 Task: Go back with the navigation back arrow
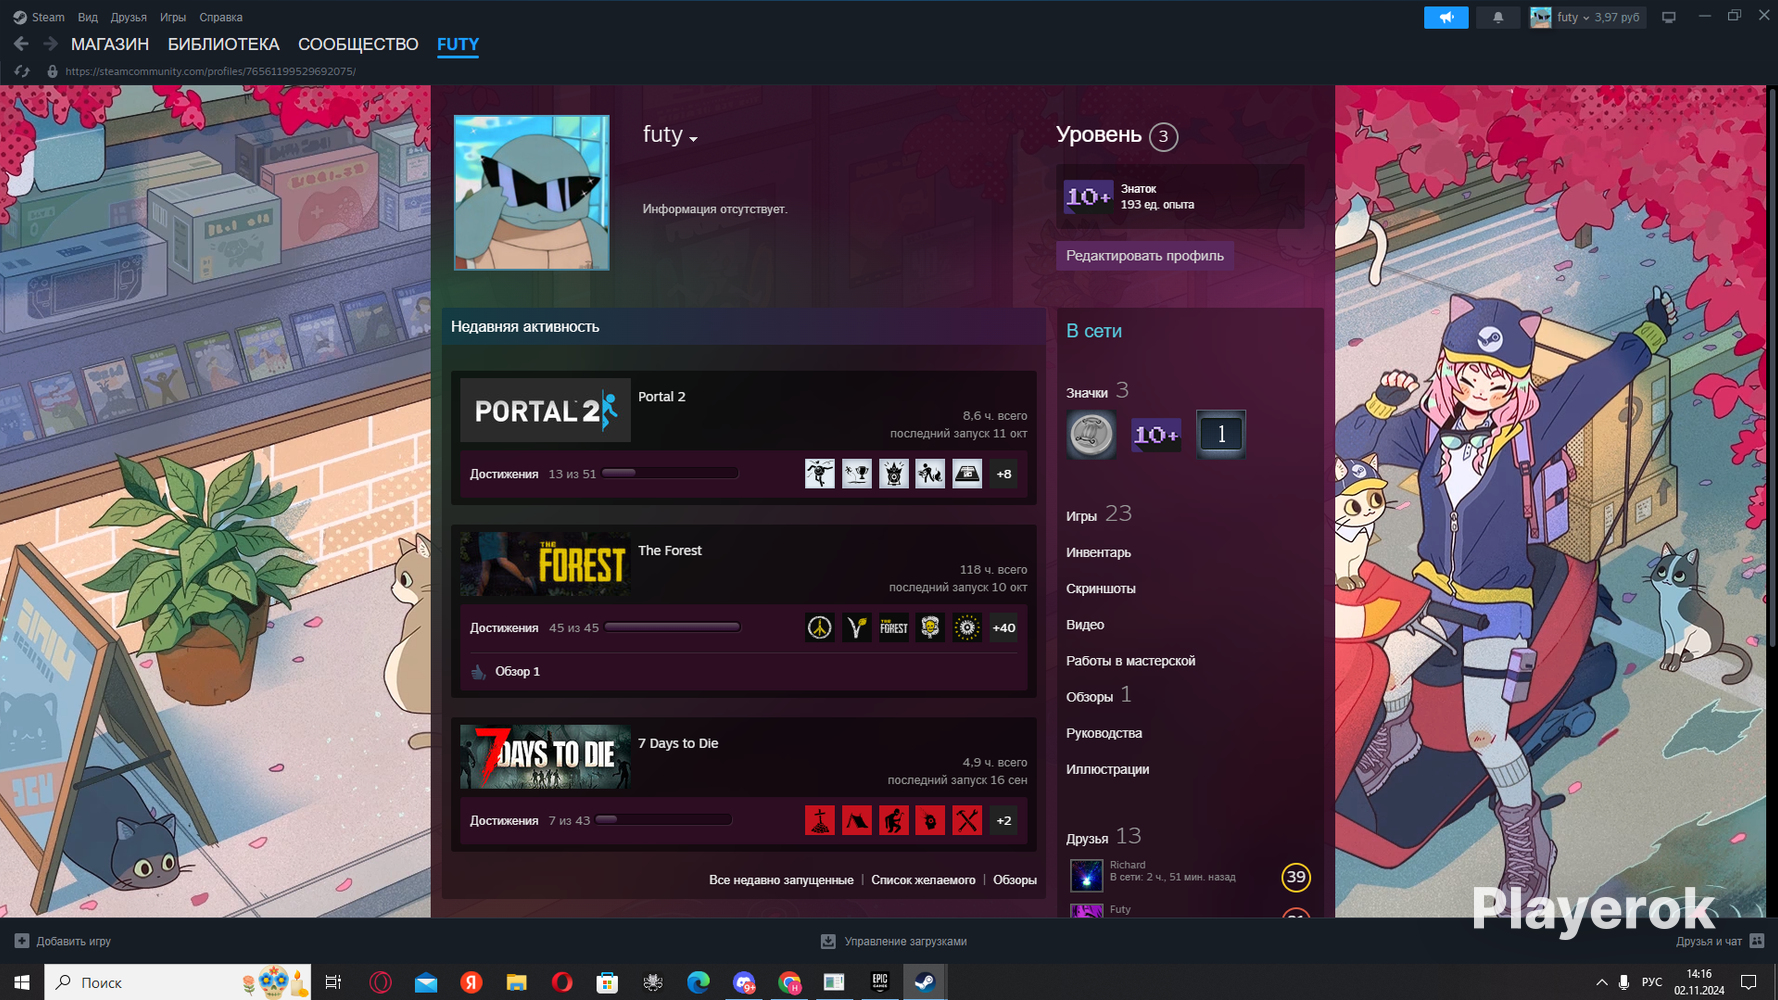point(21,44)
